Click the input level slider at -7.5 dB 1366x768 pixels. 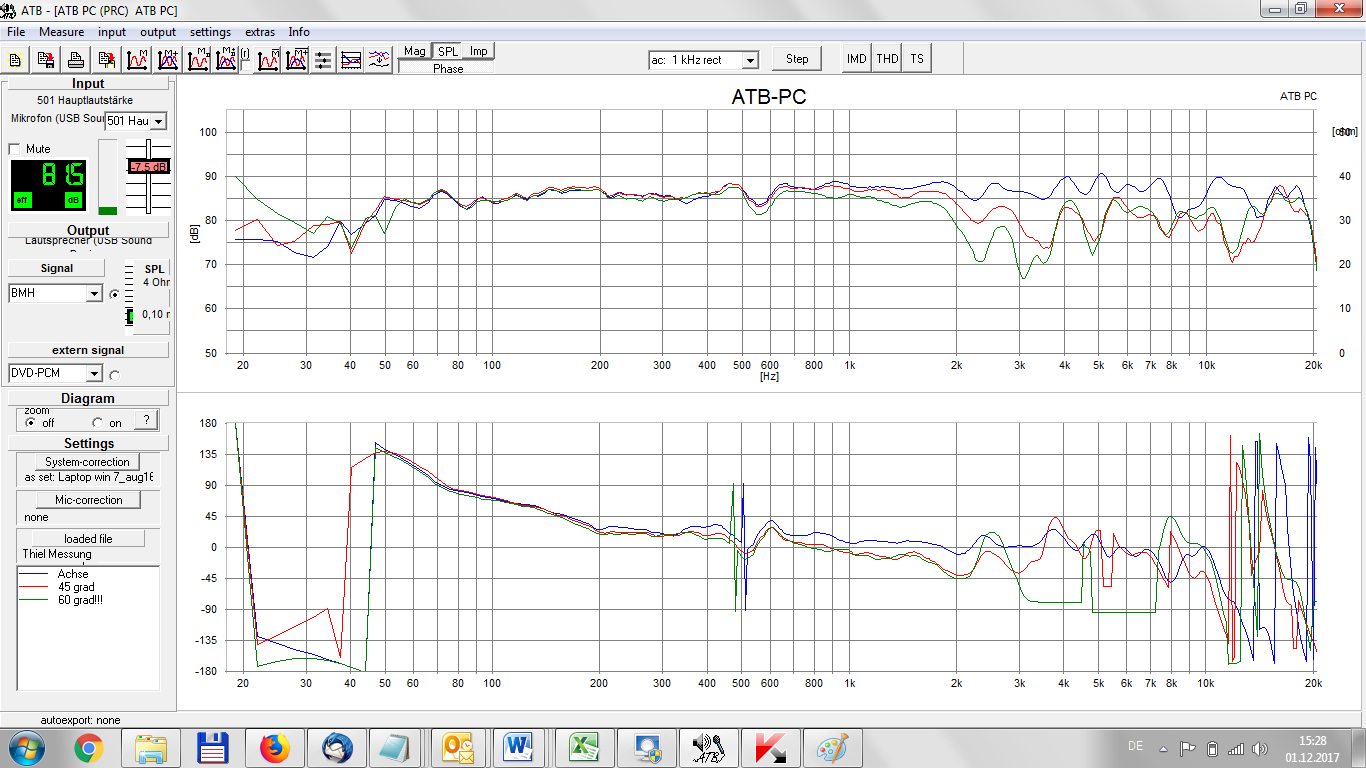coord(148,168)
